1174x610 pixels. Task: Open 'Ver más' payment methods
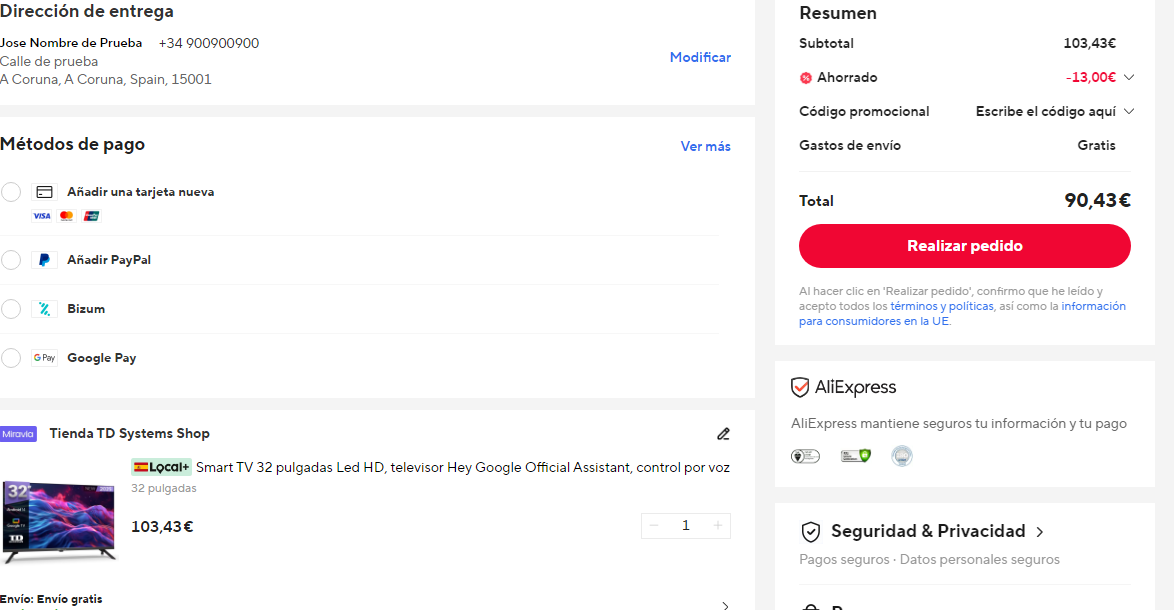pyautogui.click(x=705, y=146)
